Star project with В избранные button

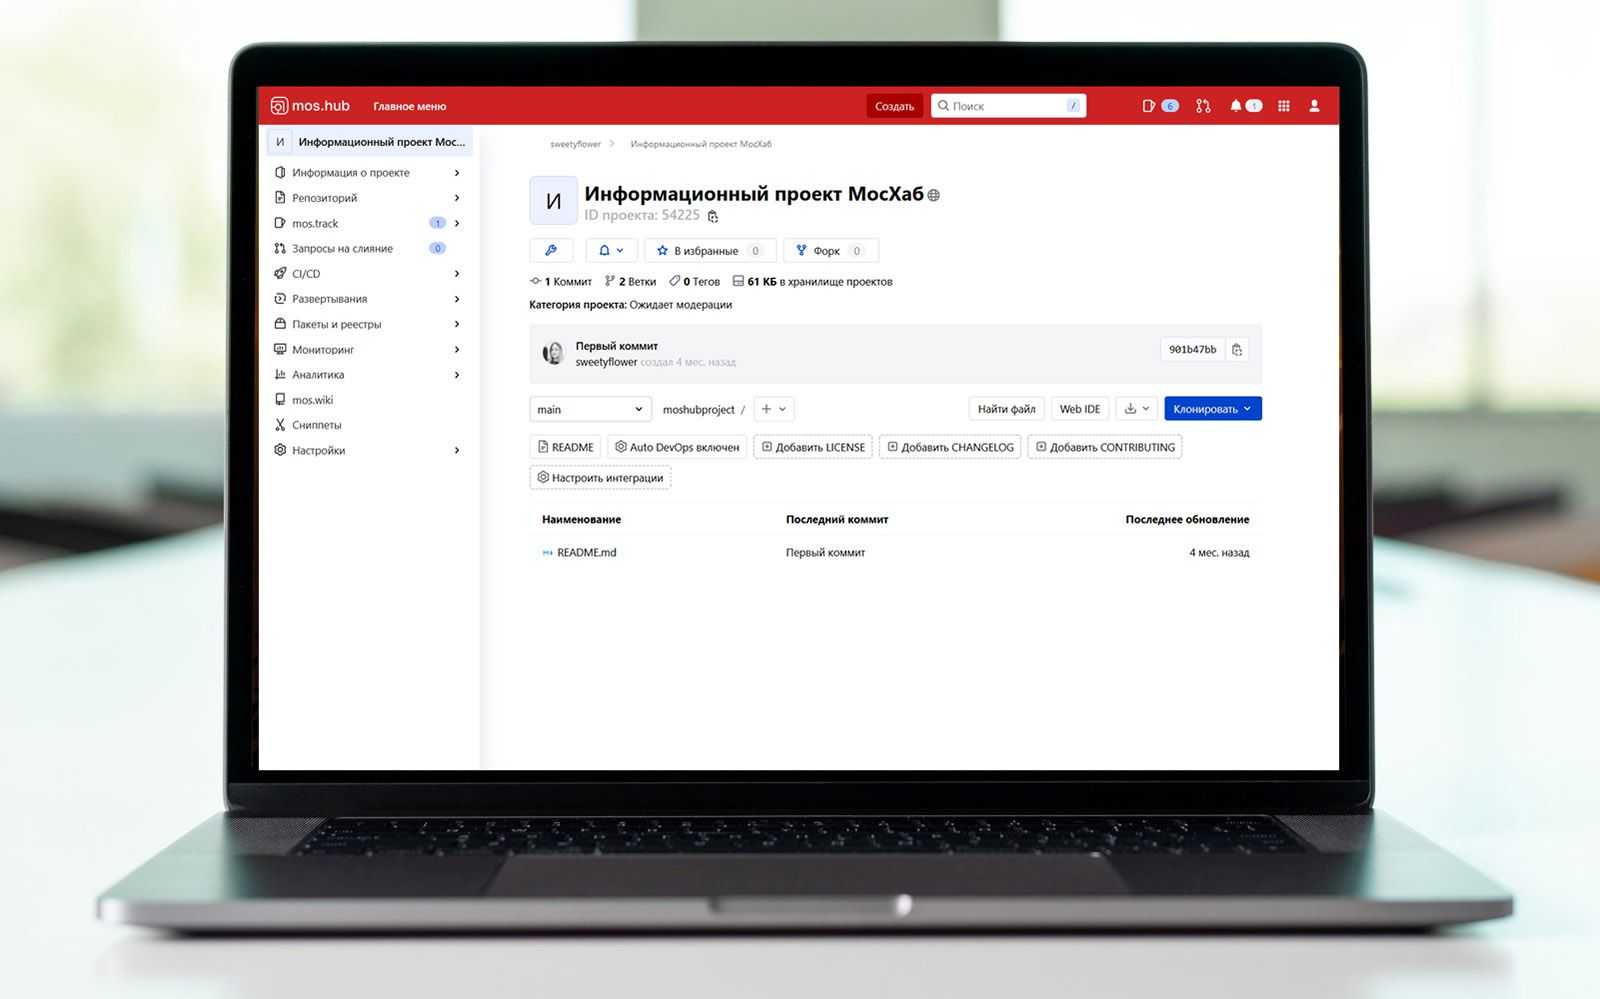point(697,251)
